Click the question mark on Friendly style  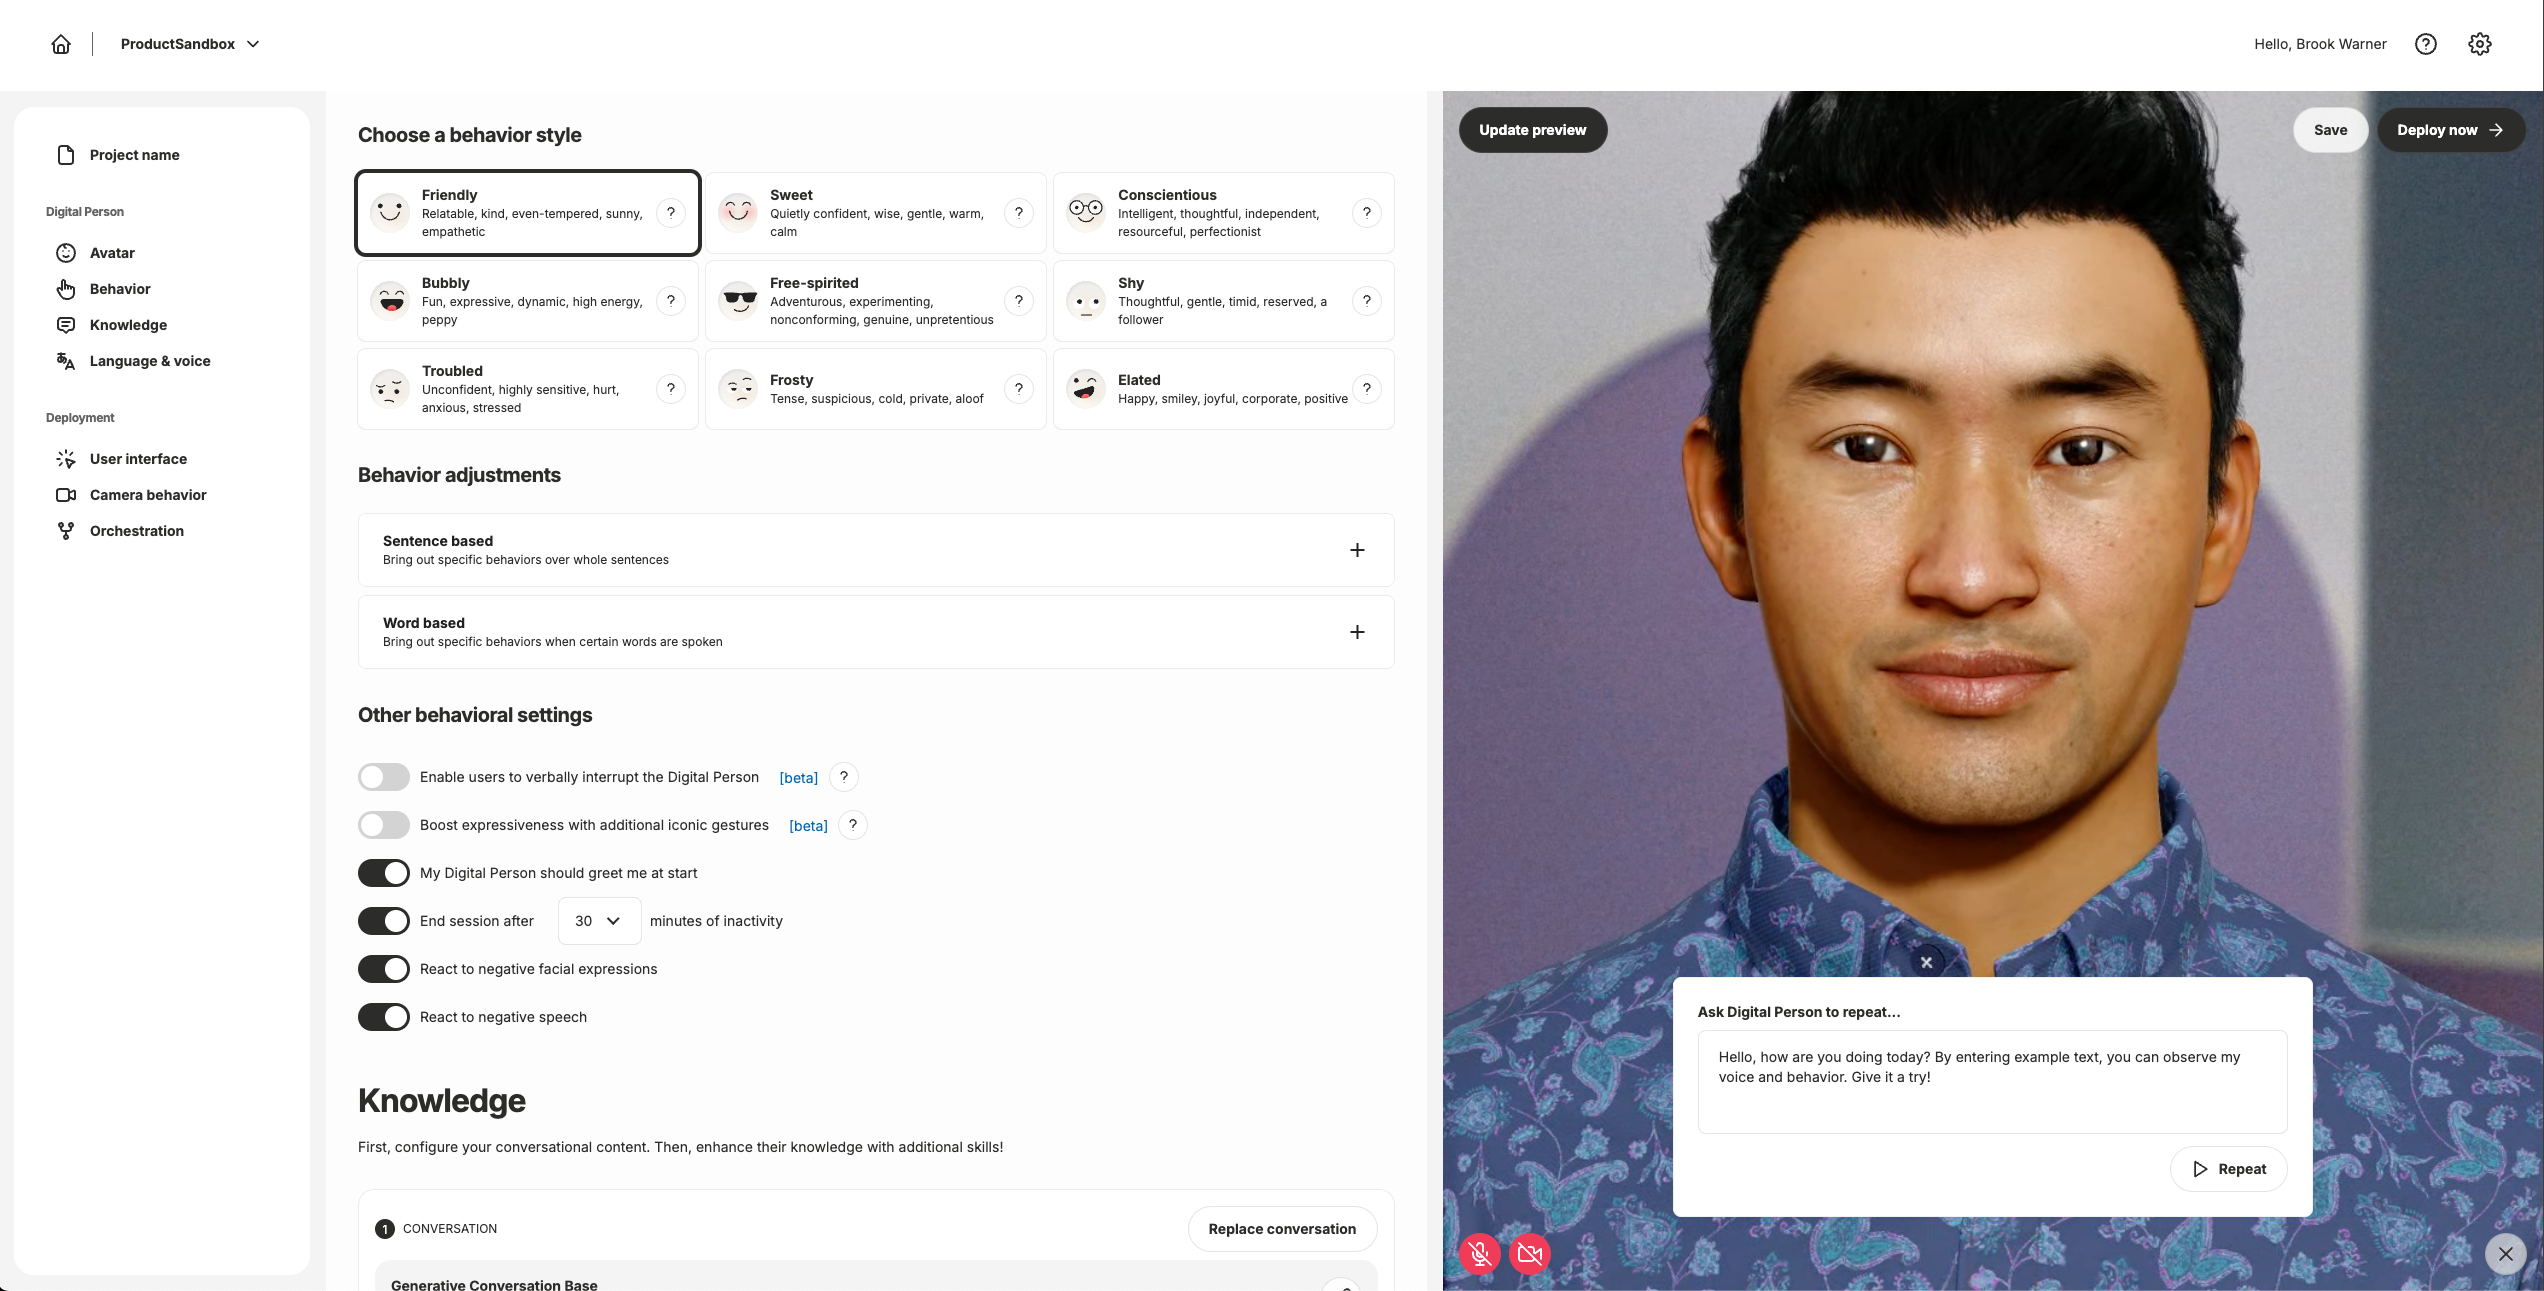coord(671,212)
